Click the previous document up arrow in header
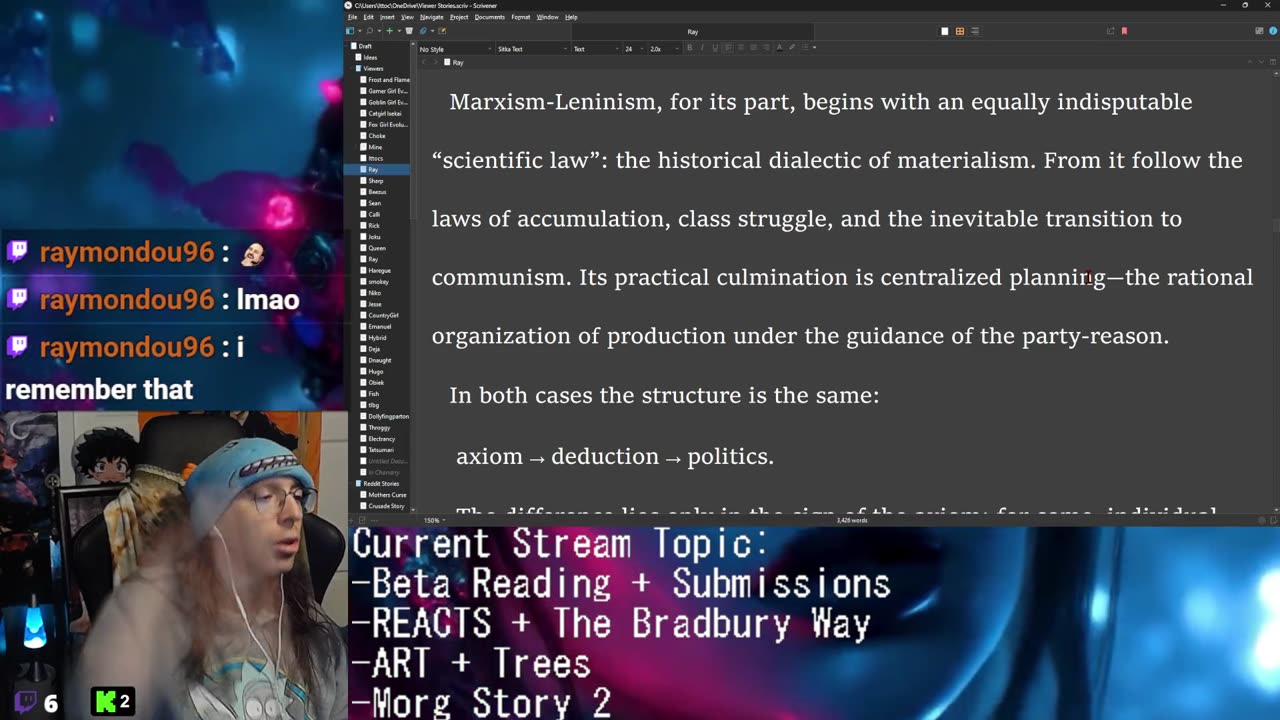The height and width of the screenshot is (720, 1280). [x=1250, y=62]
